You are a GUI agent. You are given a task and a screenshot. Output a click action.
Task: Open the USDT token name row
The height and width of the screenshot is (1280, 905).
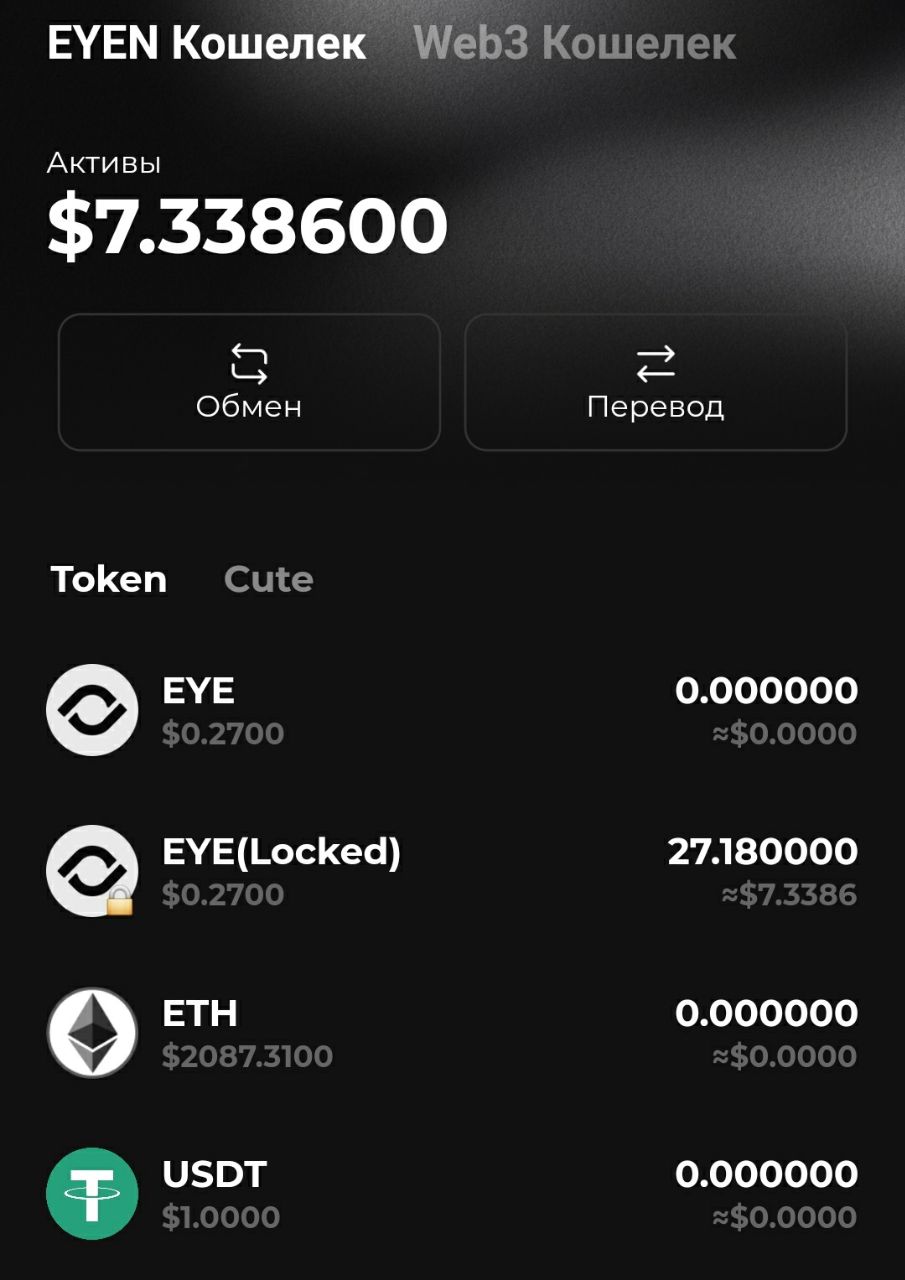(x=452, y=1193)
